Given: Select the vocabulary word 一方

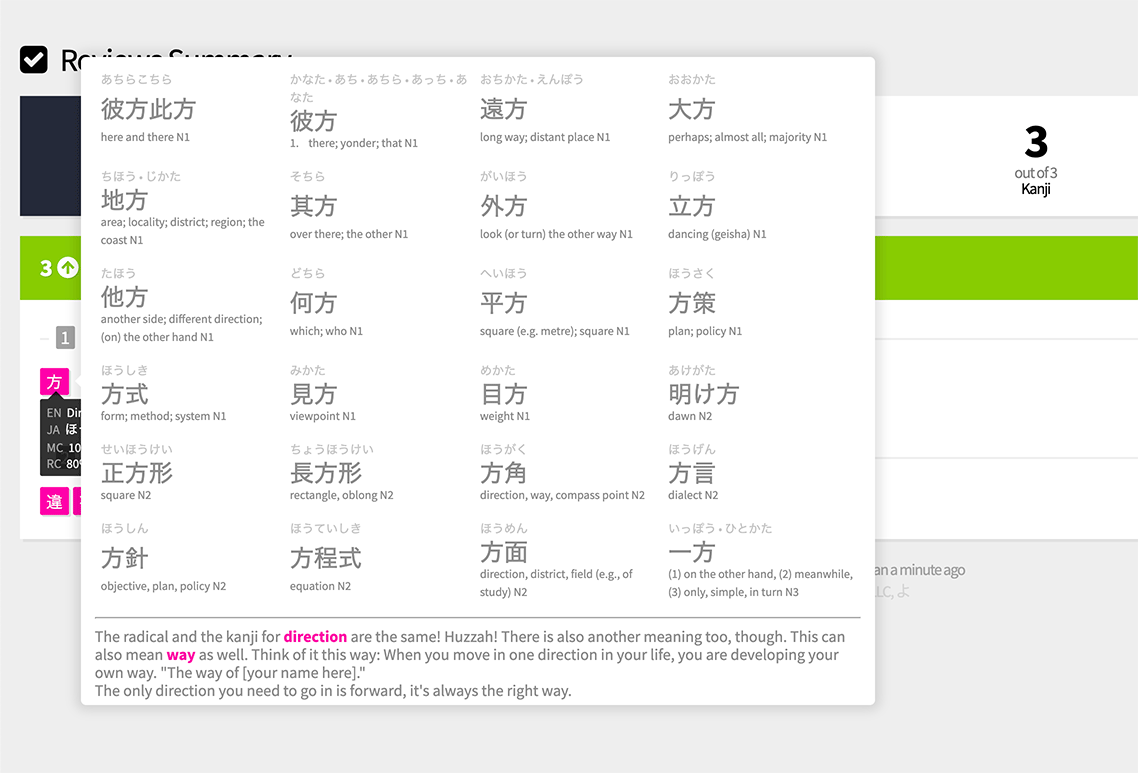Looking at the screenshot, I should click(692, 552).
